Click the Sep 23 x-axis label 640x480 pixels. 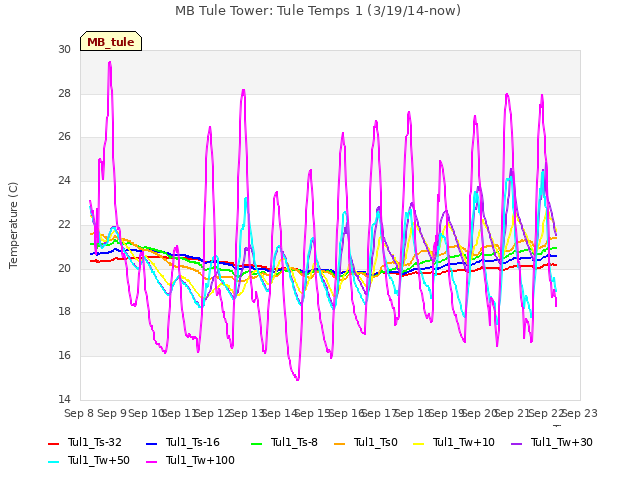pos(580,413)
